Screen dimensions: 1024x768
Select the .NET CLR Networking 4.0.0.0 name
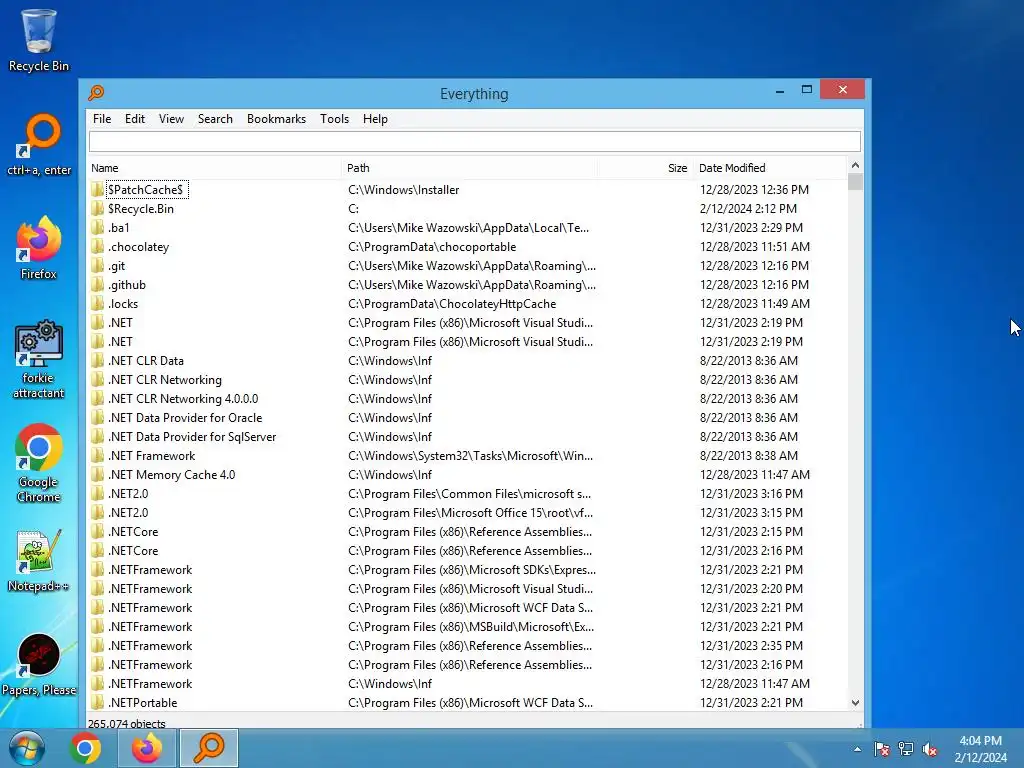pos(183,398)
